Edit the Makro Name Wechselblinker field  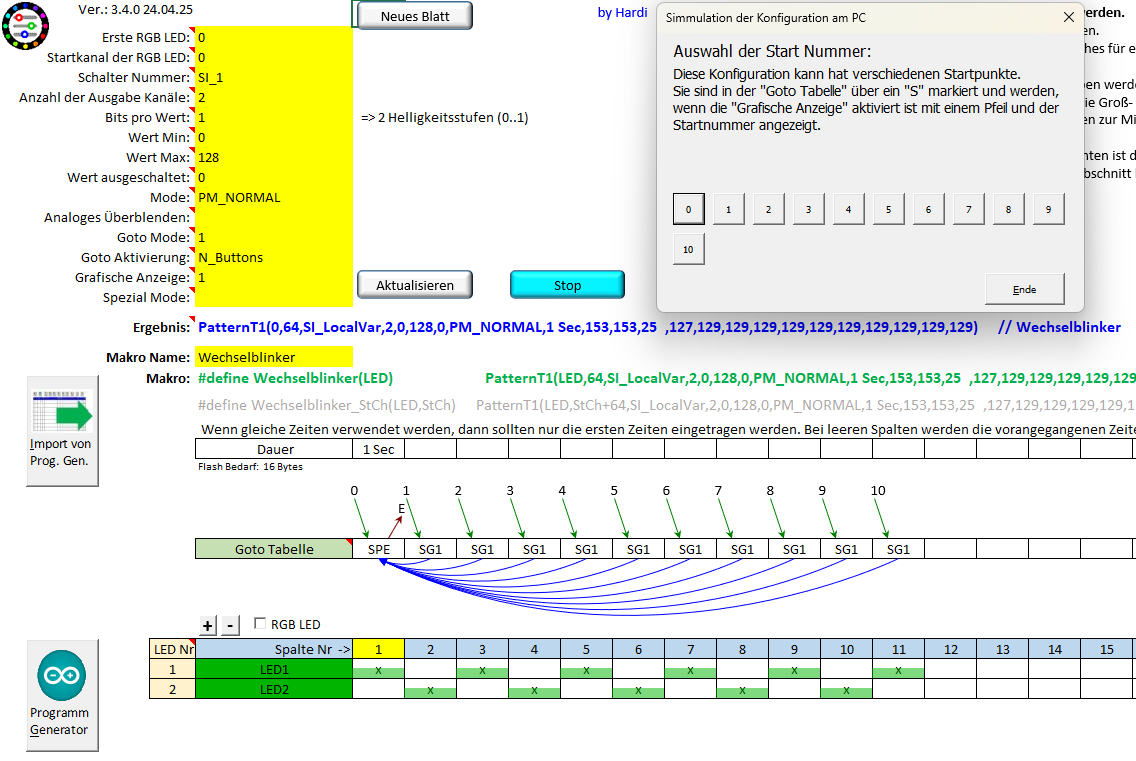(x=274, y=357)
